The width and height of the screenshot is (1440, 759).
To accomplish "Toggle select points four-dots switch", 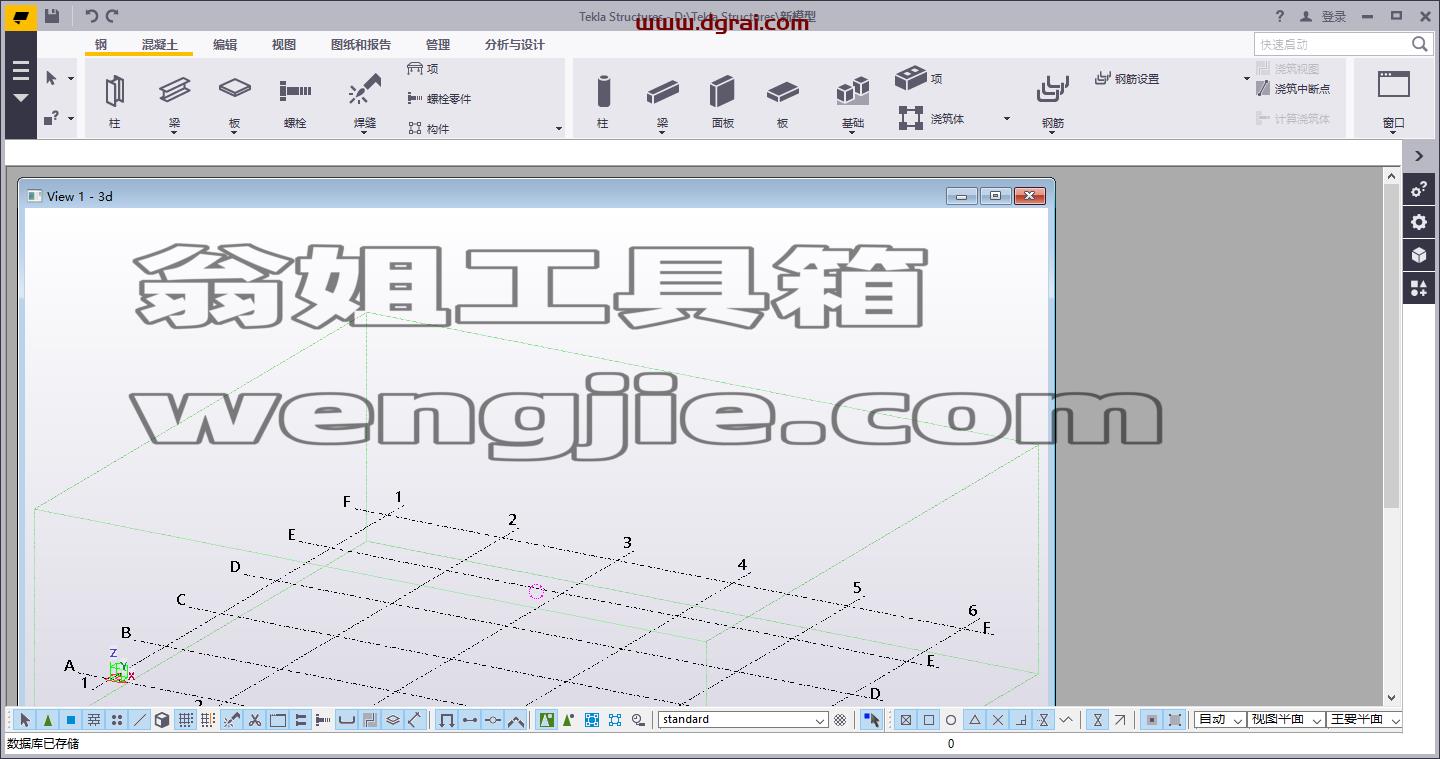I will coord(117,720).
